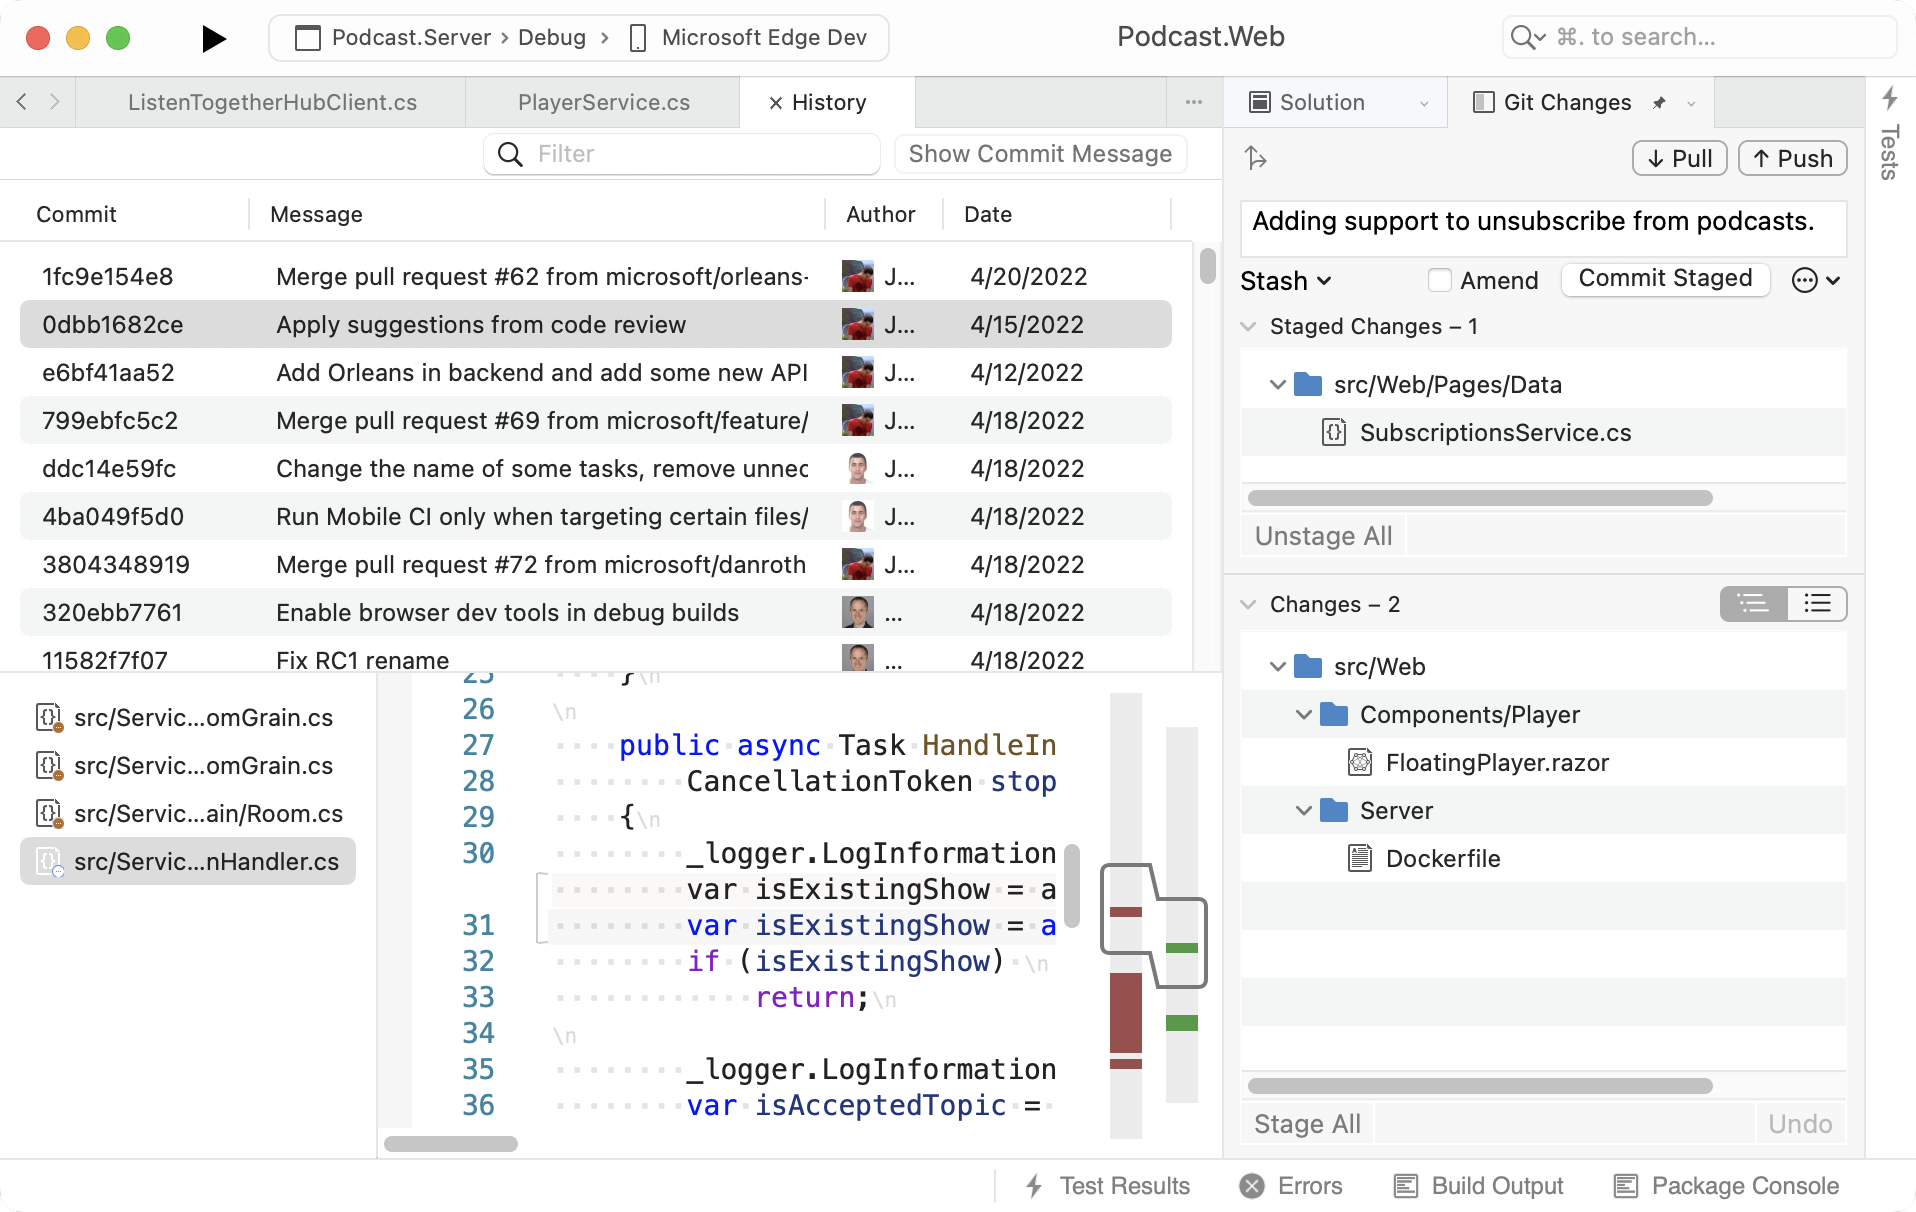Collapse the Components/Player folder
This screenshot has height=1212, width=1916.
(x=1303, y=715)
